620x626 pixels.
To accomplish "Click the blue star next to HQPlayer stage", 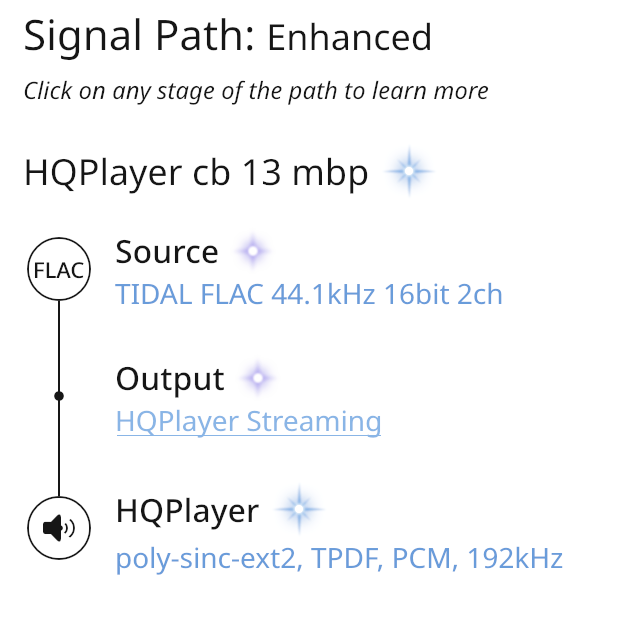I will [299, 509].
